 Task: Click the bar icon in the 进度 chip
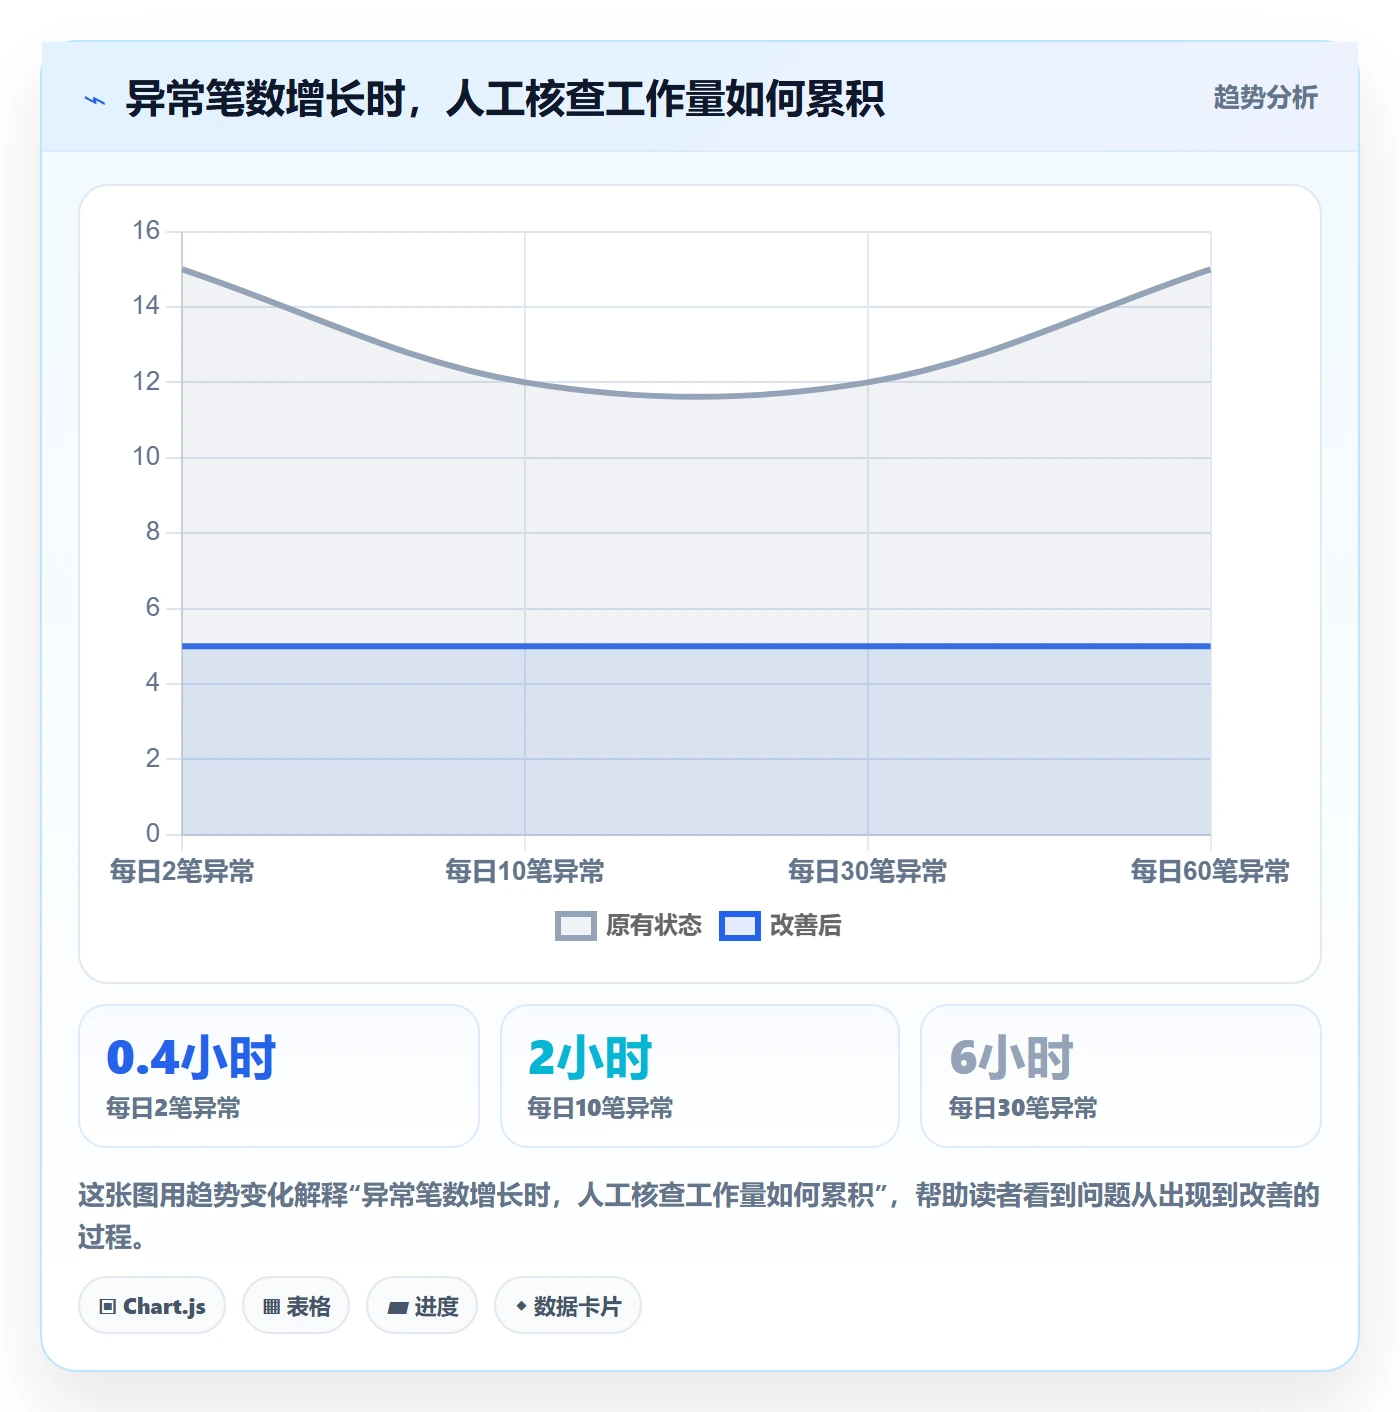tap(398, 1308)
